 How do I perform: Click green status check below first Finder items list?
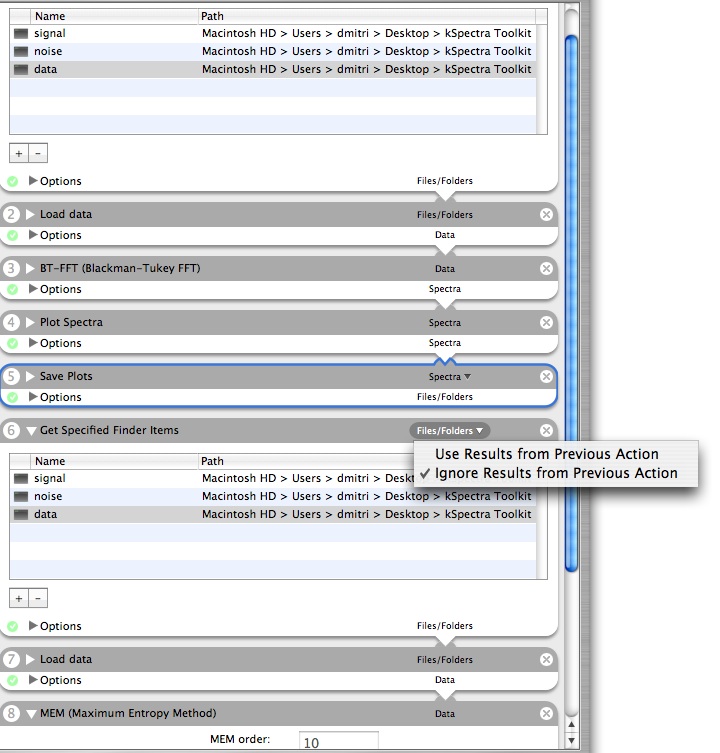(x=12, y=181)
